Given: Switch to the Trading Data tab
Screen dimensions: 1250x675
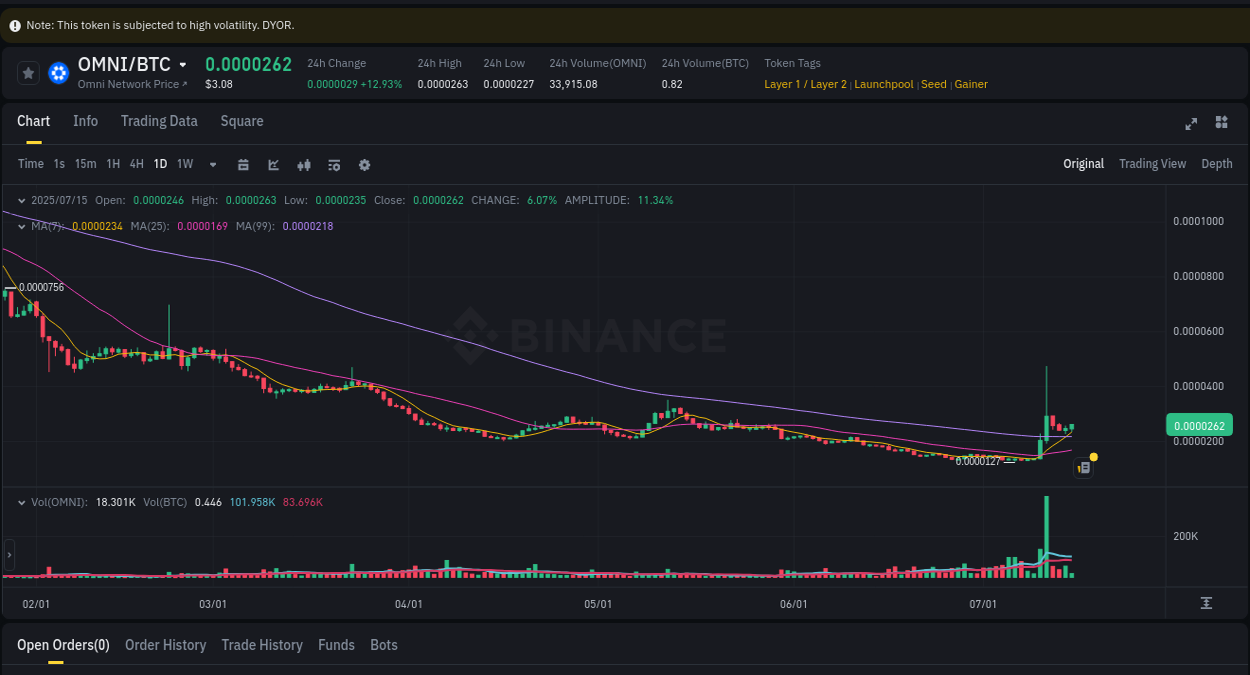Looking at the screenshot, I should pyautogui.click(x=159, y=121).
